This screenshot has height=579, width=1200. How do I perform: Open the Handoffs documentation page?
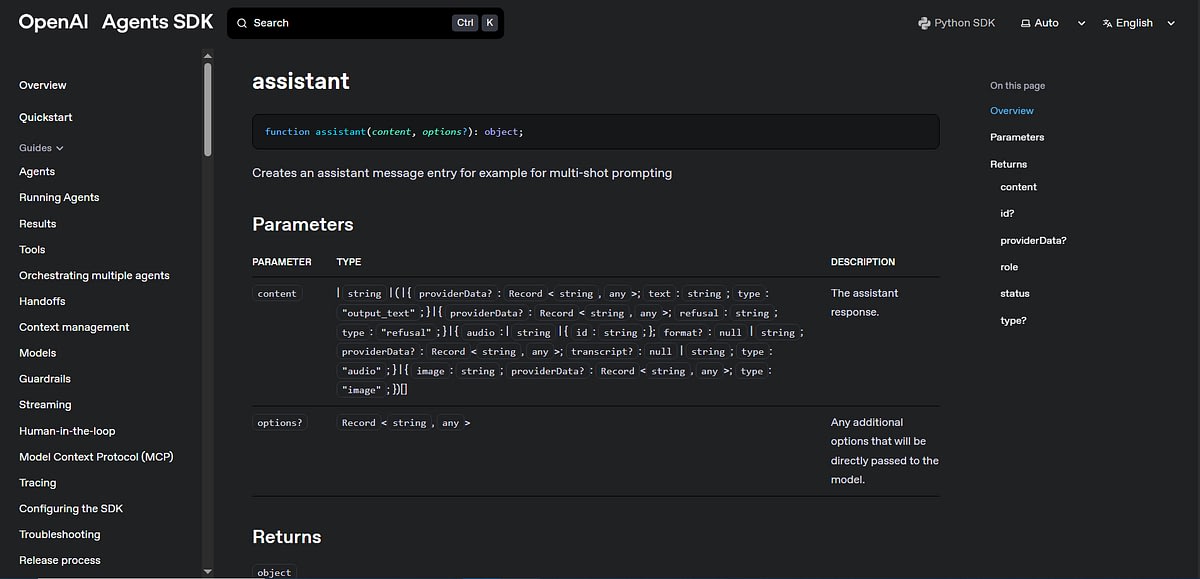pyautogui.click(x=42, y=300)
